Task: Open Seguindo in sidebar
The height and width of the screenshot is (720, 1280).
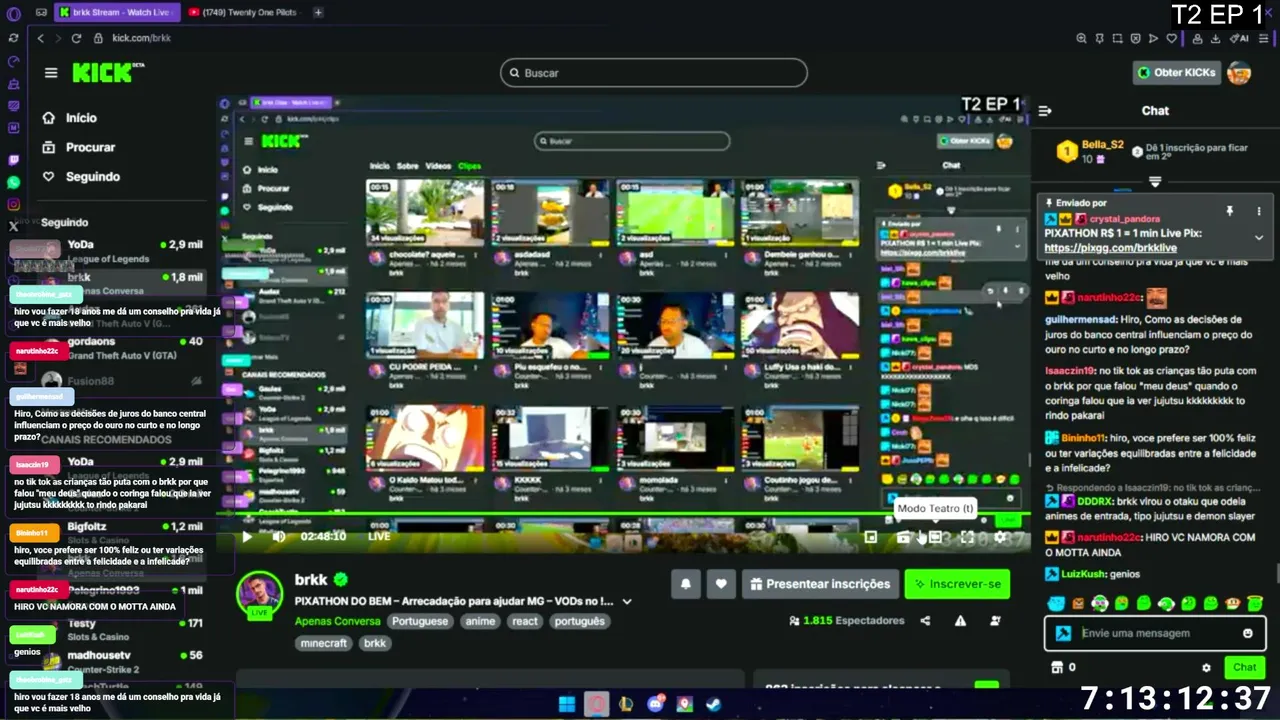Action: coord(81,176)
